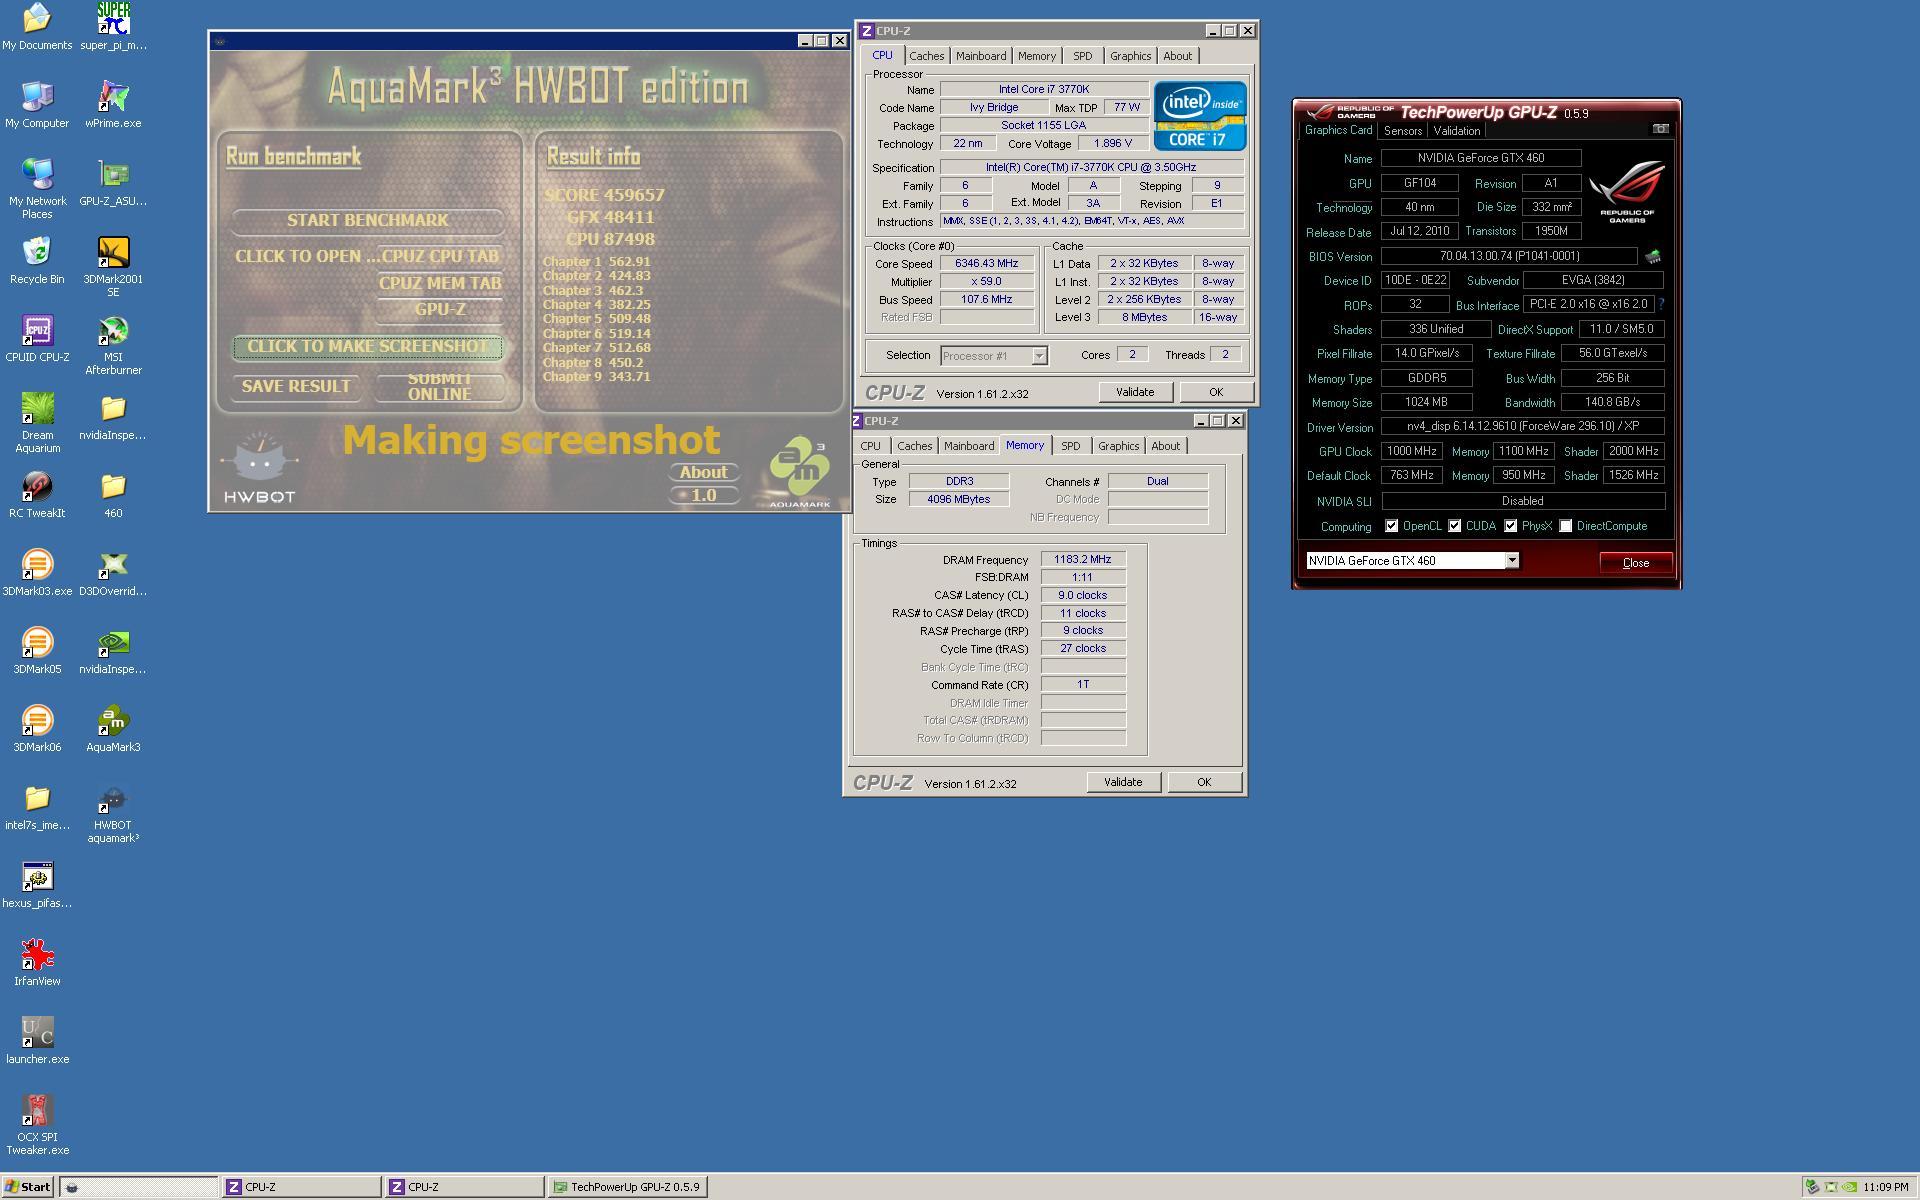Open SPD tab in lower CPU-Z window
The image size is (1920, 1200).
point(1071,446)
